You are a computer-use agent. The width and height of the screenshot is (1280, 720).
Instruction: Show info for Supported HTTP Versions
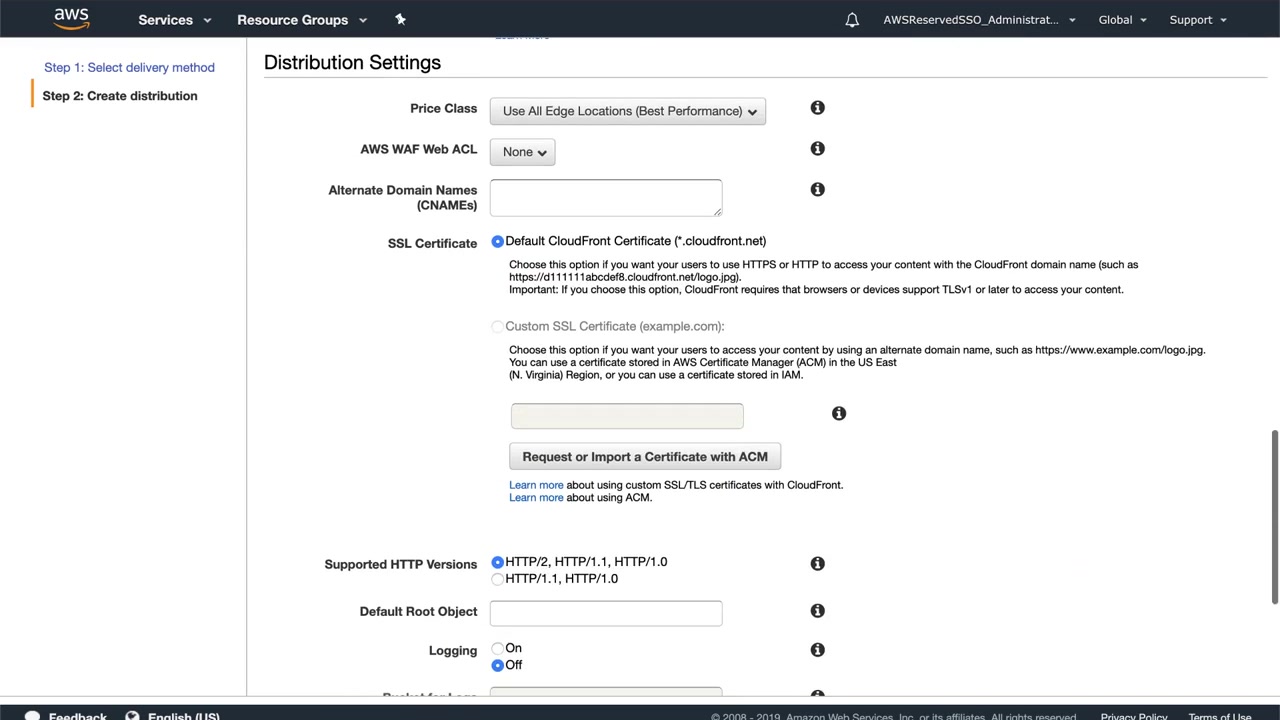tap(817, 564)
